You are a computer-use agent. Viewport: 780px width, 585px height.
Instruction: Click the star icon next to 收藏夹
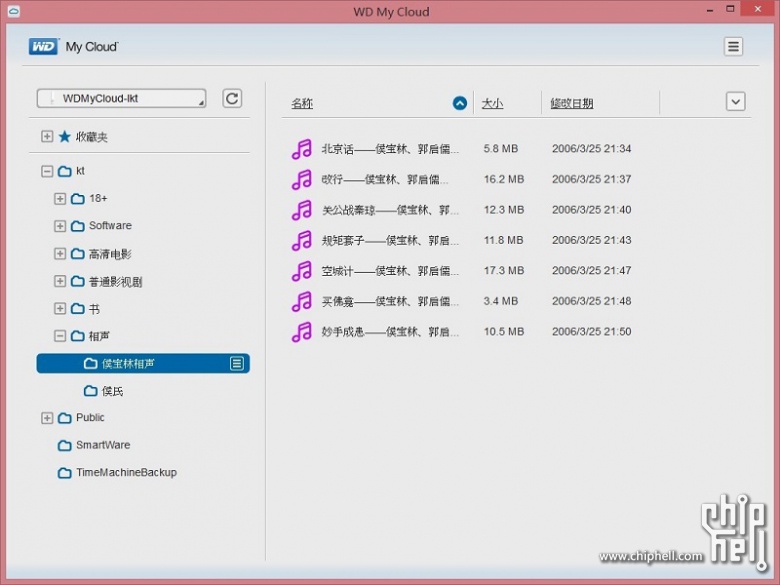(65, 136)
